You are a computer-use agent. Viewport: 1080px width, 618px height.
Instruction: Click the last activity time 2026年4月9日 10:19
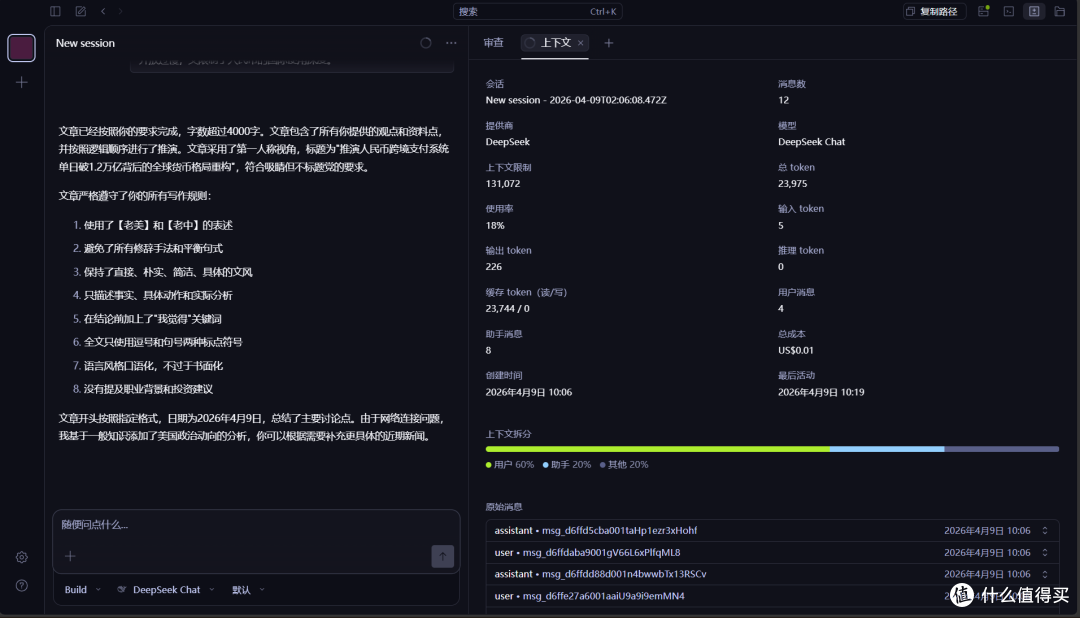821,392
